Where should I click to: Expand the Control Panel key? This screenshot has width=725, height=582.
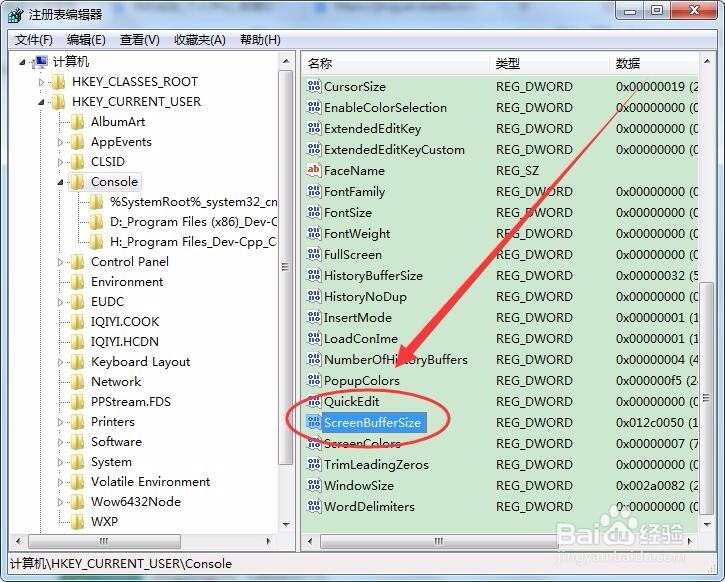[x=60, y=262]
